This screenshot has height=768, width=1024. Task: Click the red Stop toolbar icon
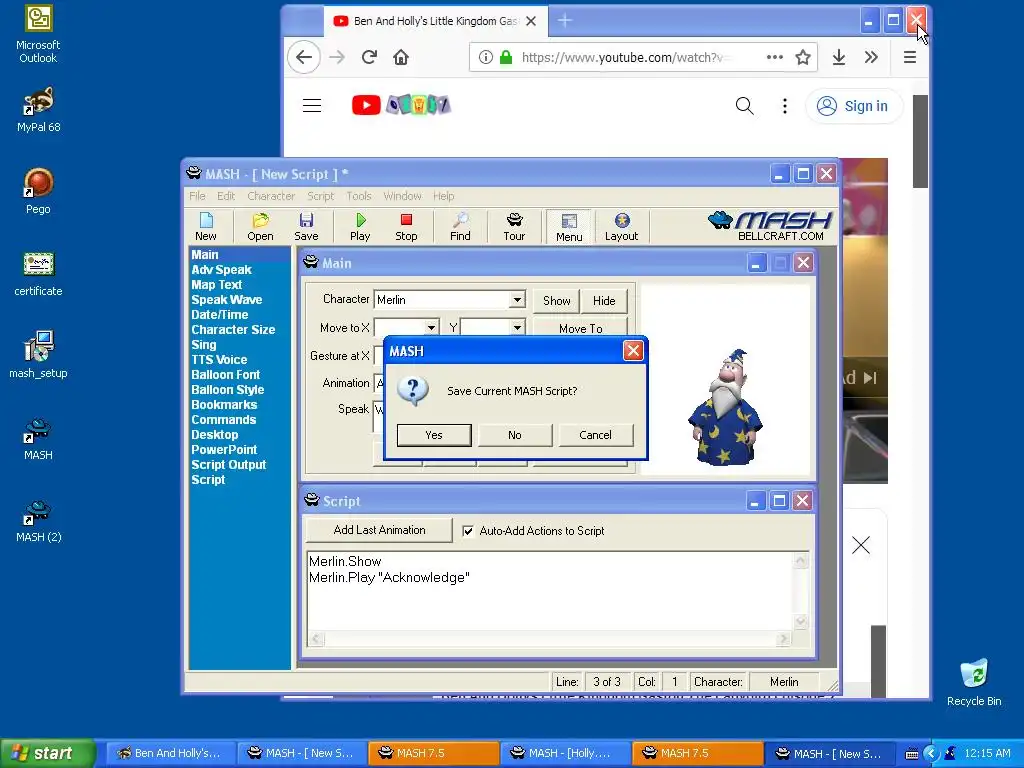coord(406,227)
